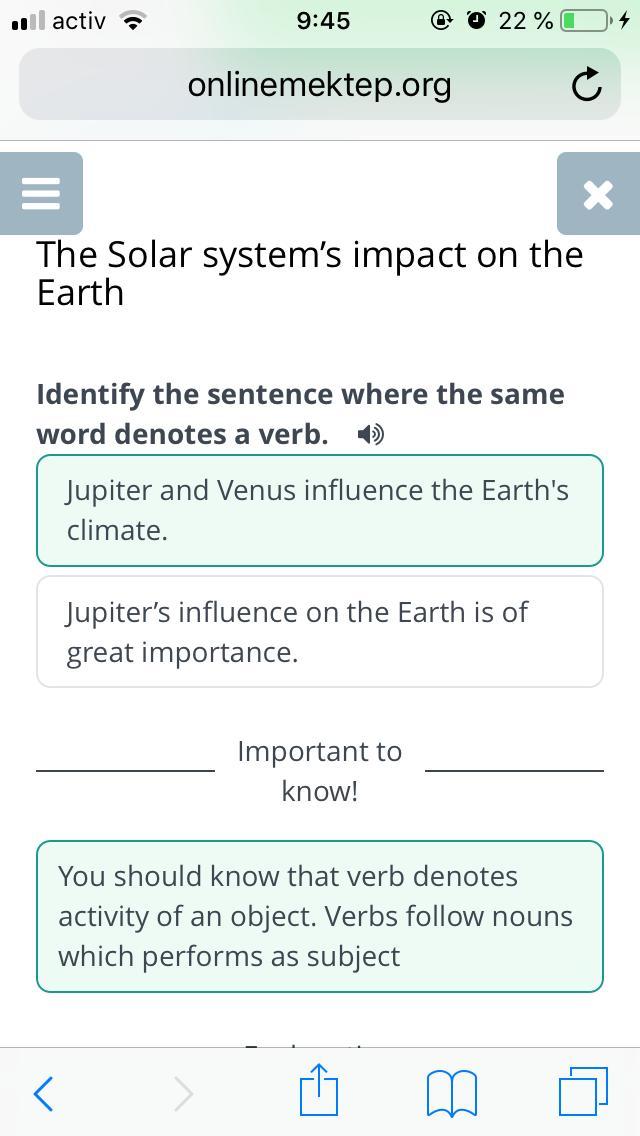The image size is (640, 1136).
Task: Open the hamburger menu
Action: click(41, 193)
